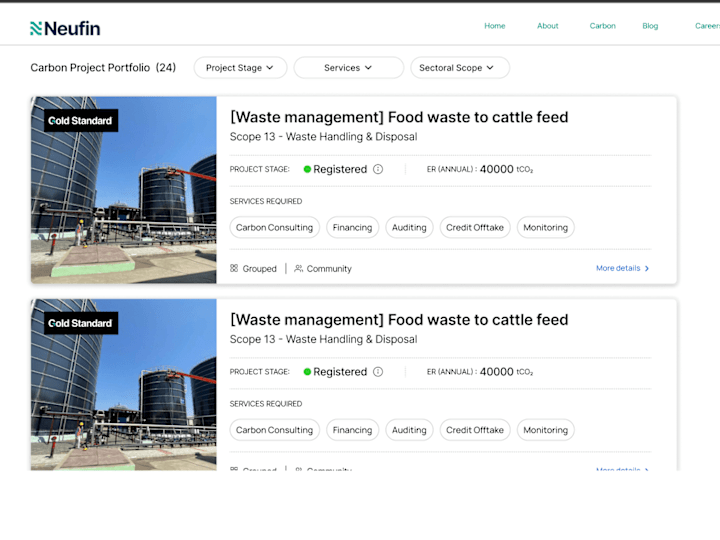The height and width of the screenshot is (540, 720).
Task: Open the Sectoral Scope dropdown
Action: pos(459,68)
